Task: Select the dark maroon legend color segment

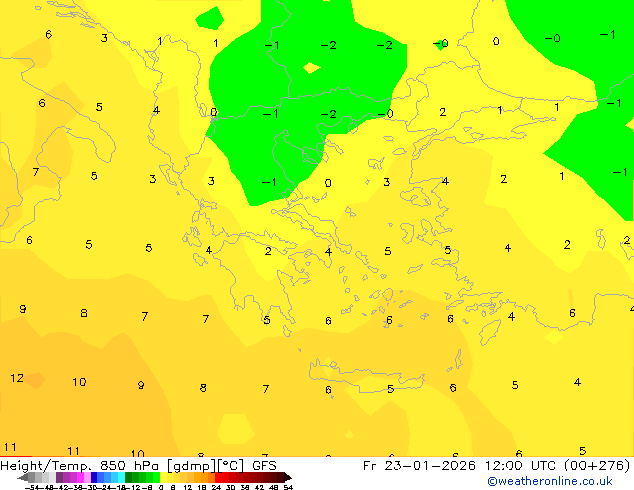Action: (281, 477)
